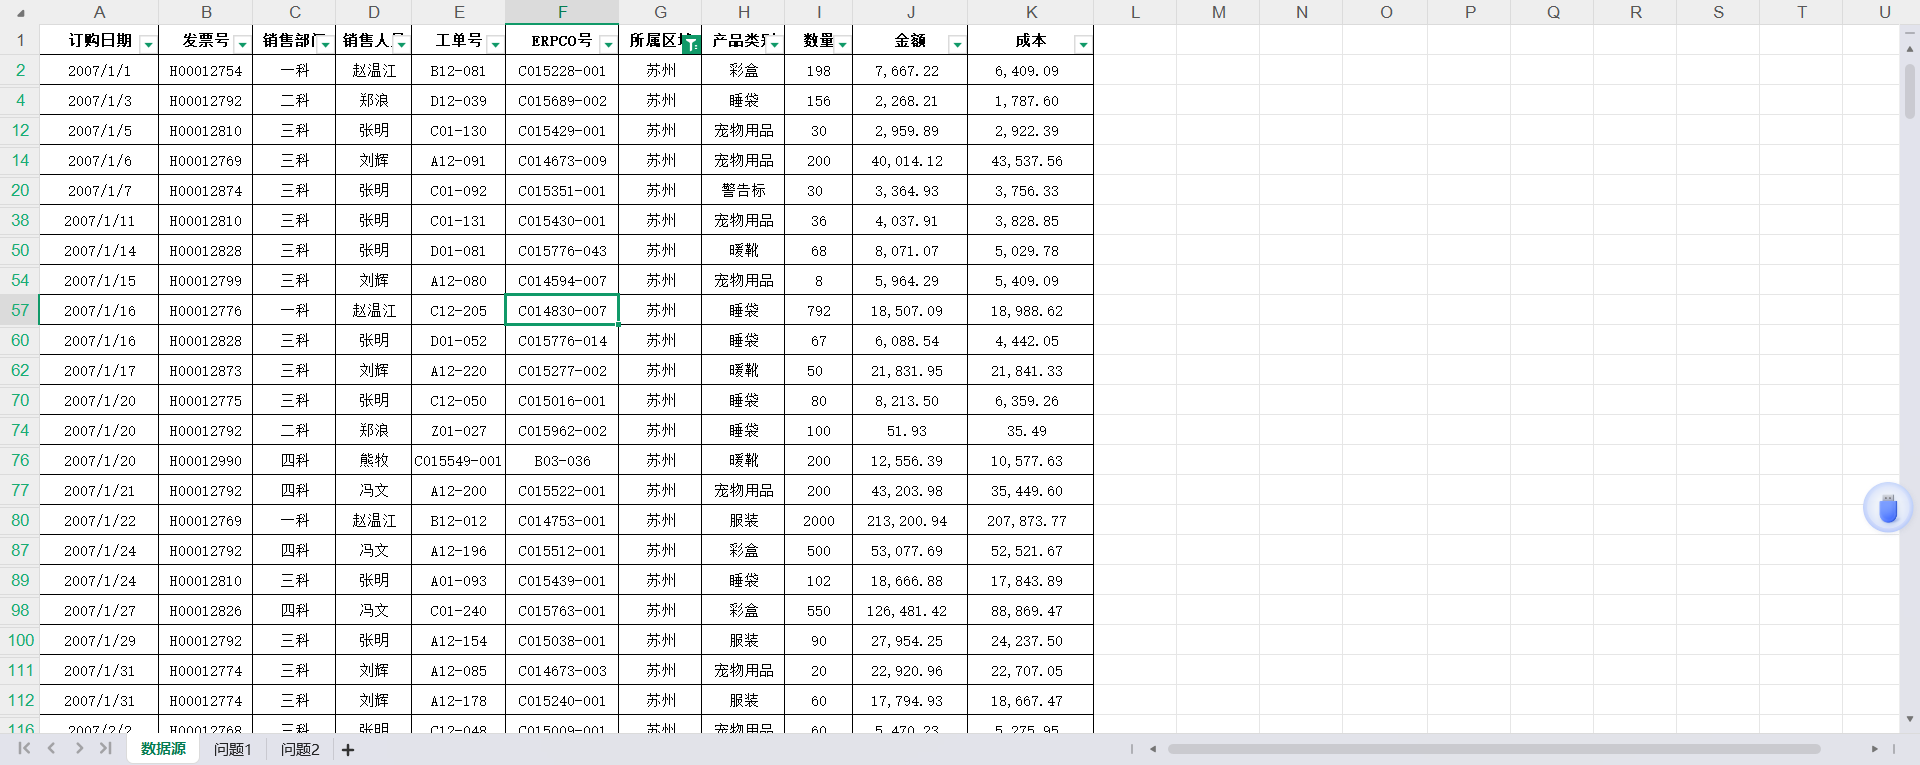
Task: Go to next sheet arrow
Action: [x=79, y=748]
